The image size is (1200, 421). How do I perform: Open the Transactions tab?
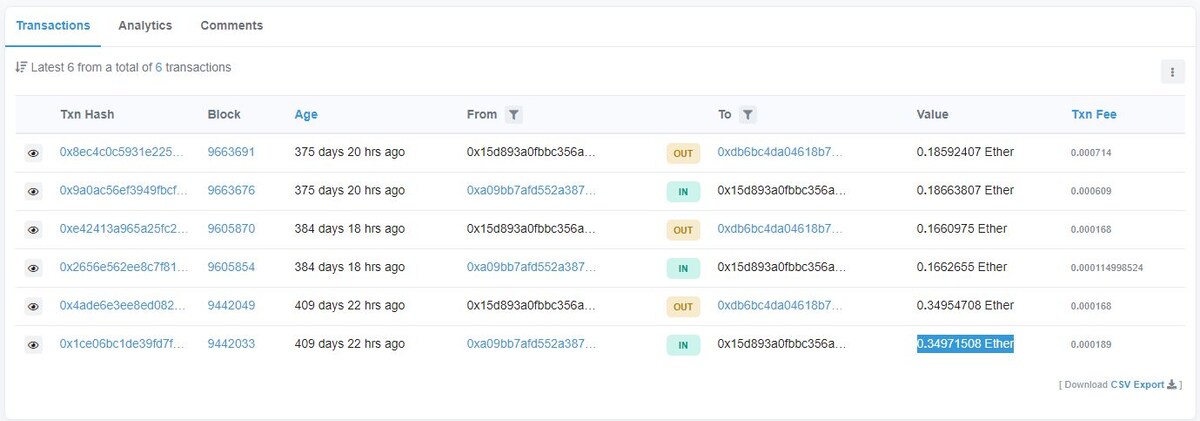(53, 26)
